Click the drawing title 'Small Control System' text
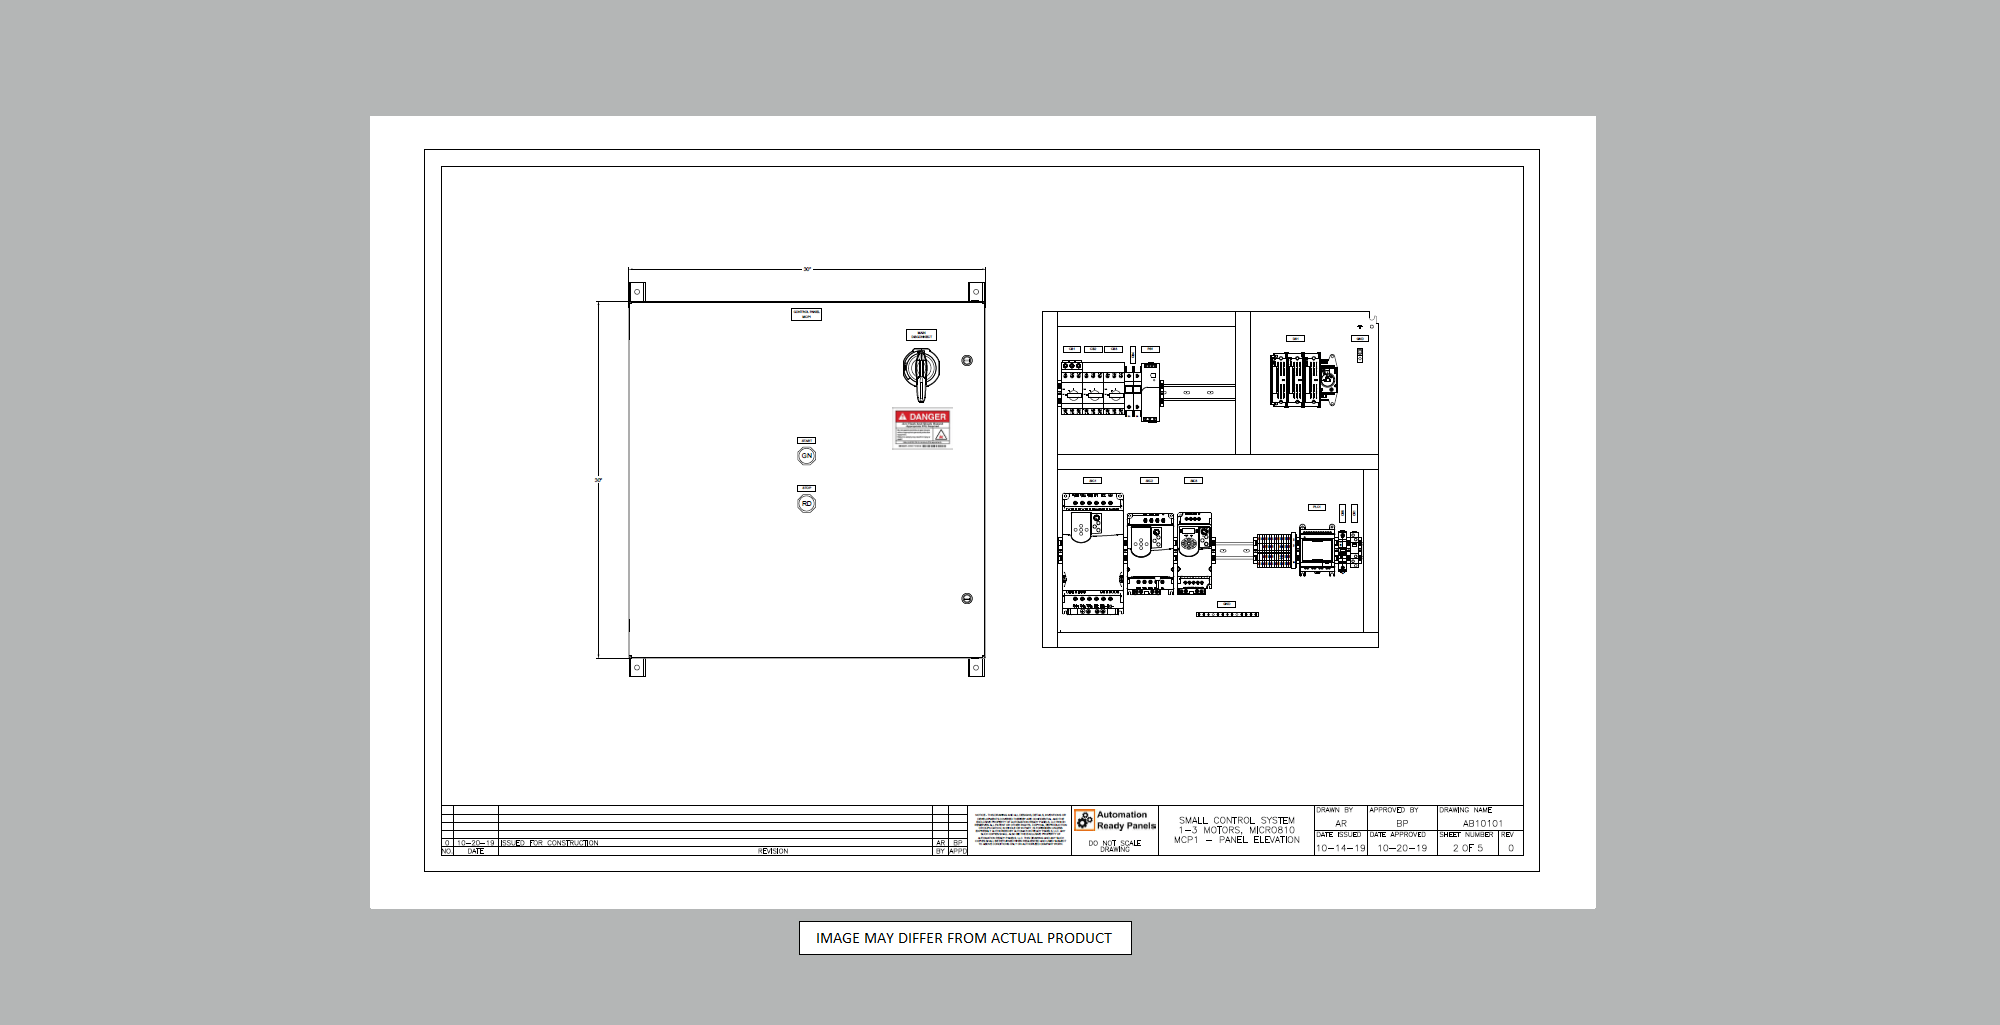Image resolution: width=2000 pixels, height=1025 pixels. click(1236, 820)
